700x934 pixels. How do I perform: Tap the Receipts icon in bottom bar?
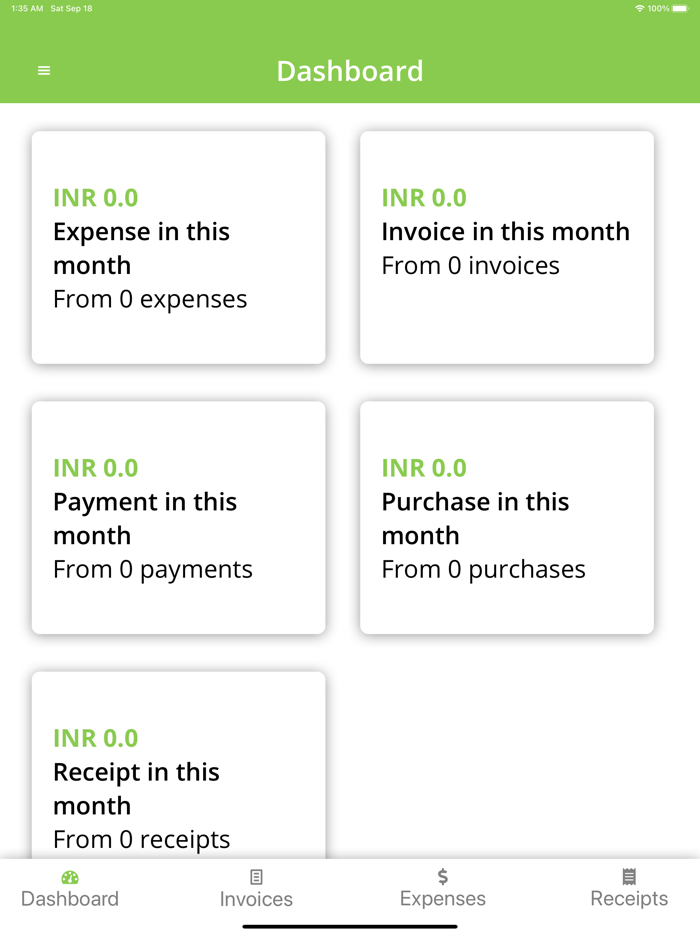point(629,877)
